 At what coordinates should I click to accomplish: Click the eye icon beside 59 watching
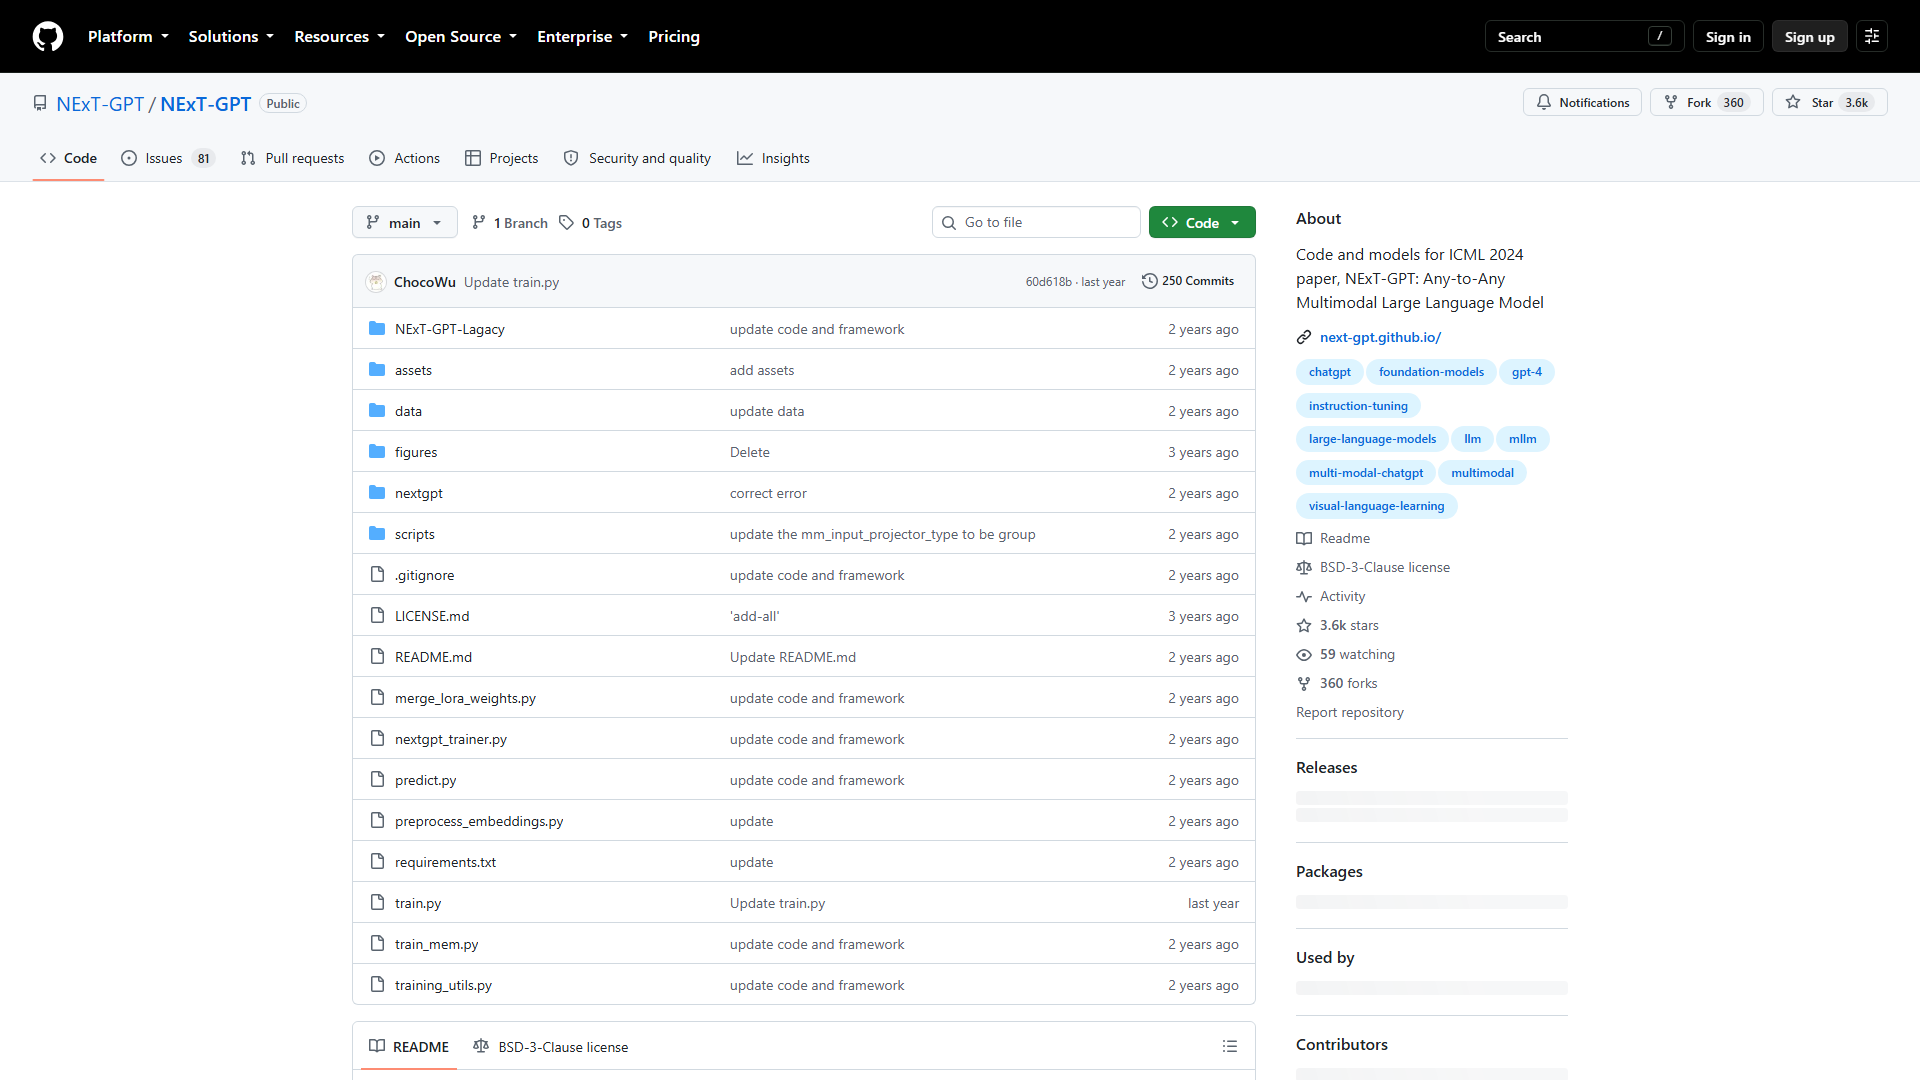click(x=1304, y=655)
